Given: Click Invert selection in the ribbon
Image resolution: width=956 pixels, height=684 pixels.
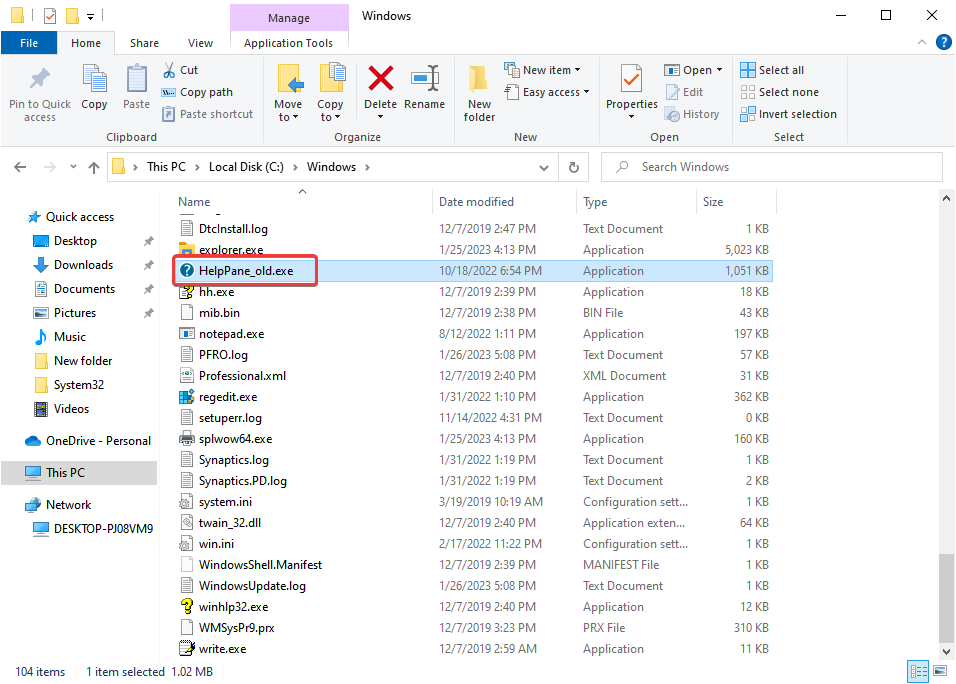Looking at the screenshot, I should coord(788,114).
